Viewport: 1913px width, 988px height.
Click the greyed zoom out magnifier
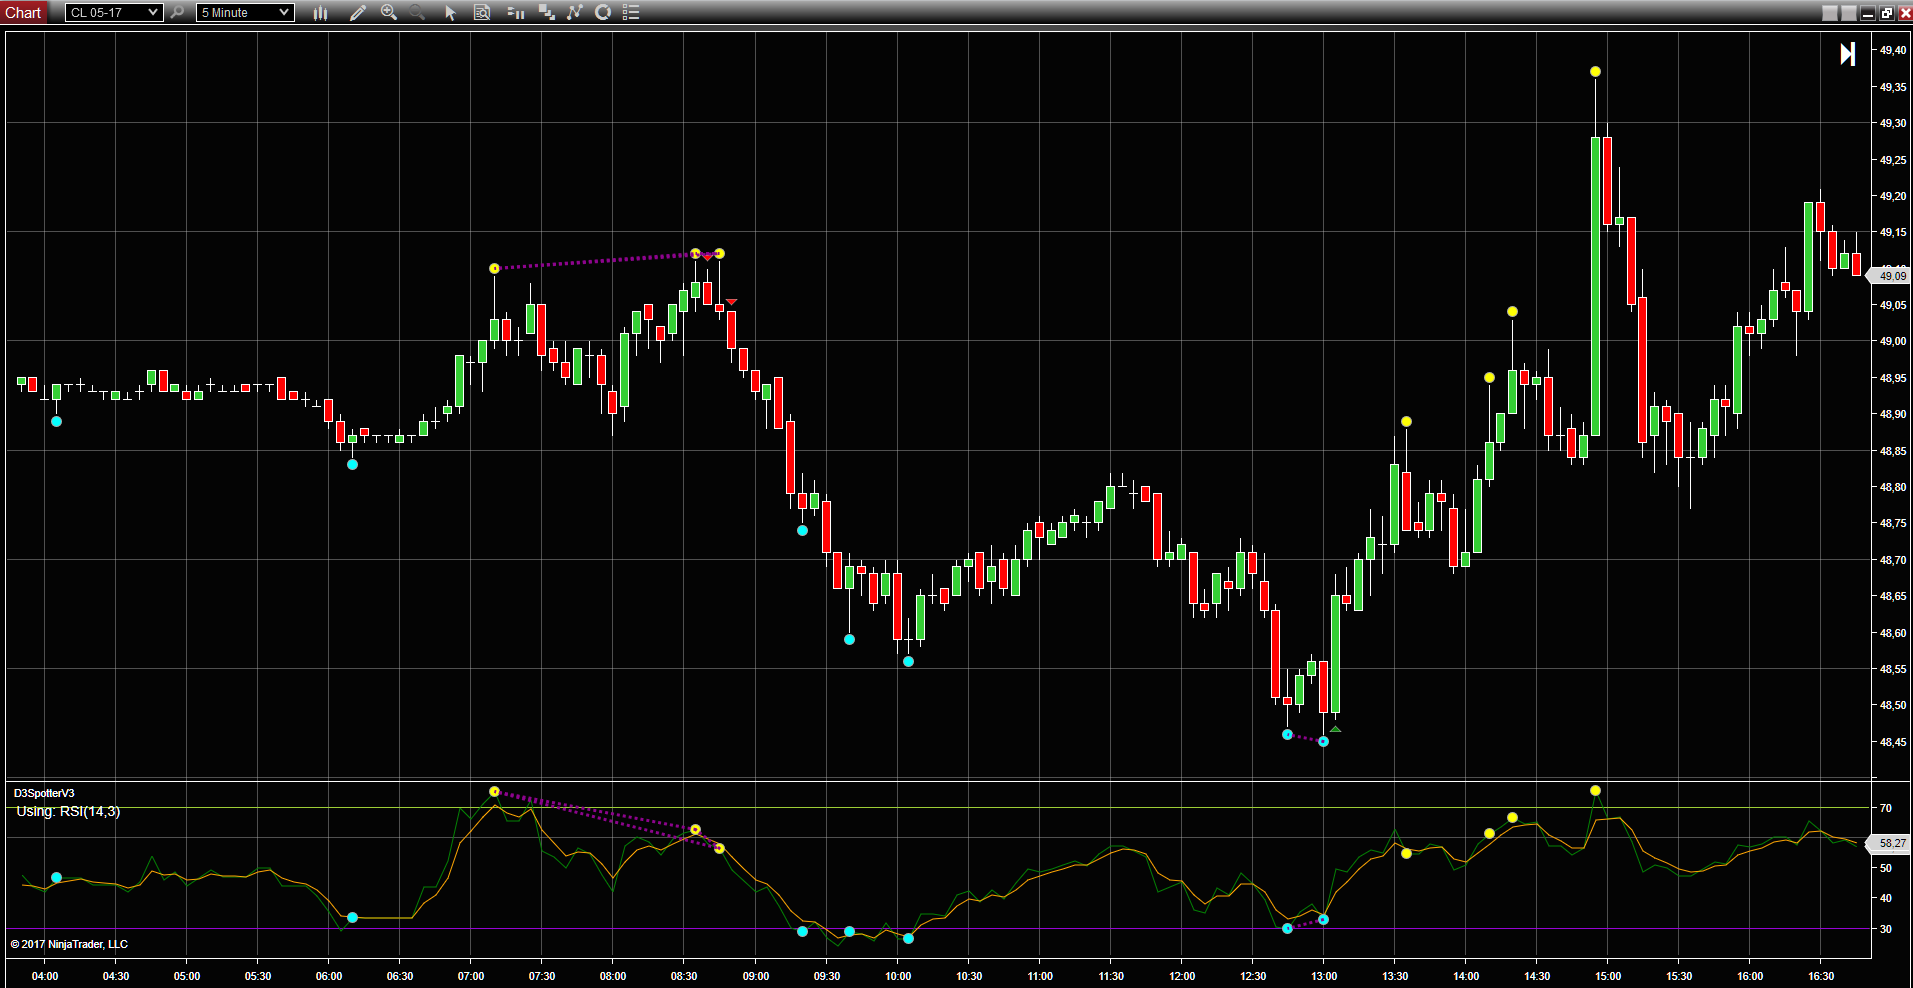[x=417, y=12]
